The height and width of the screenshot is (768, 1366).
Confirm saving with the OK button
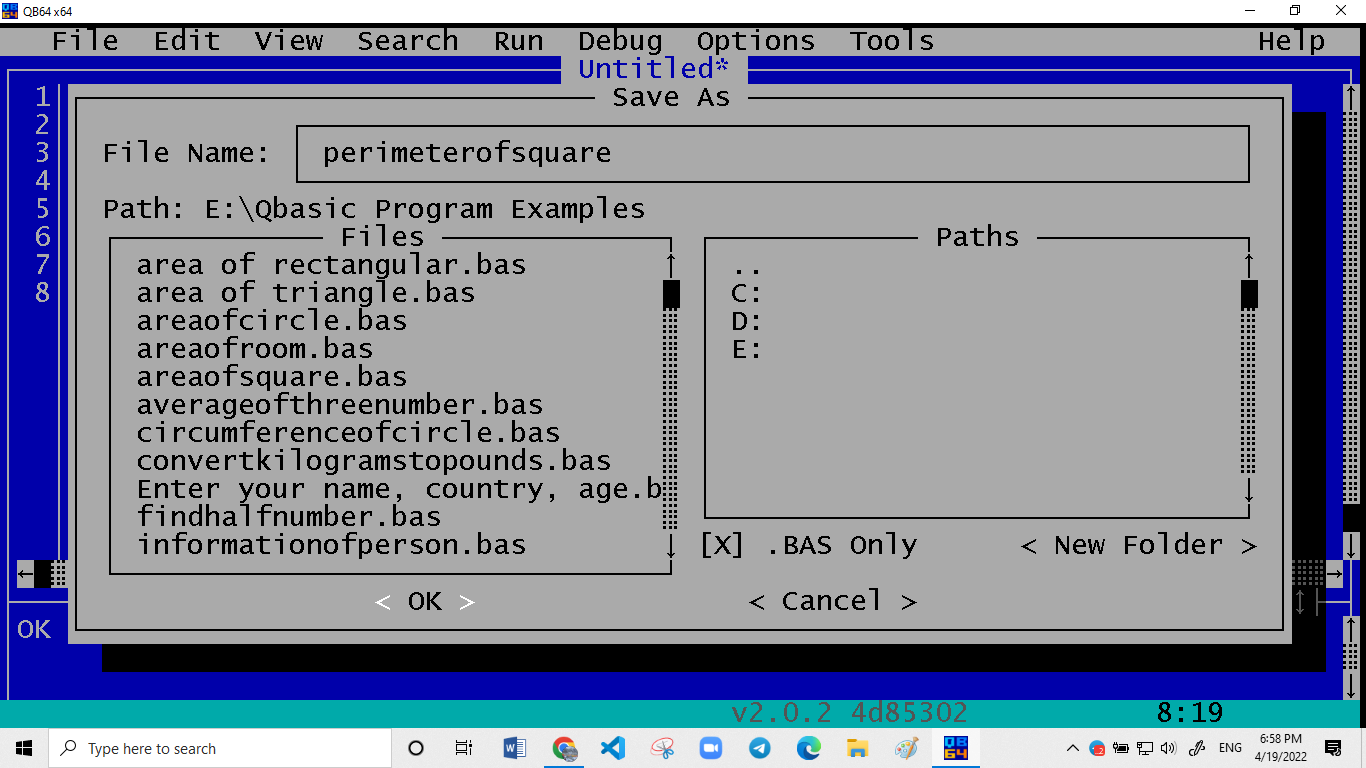point(425,601)
